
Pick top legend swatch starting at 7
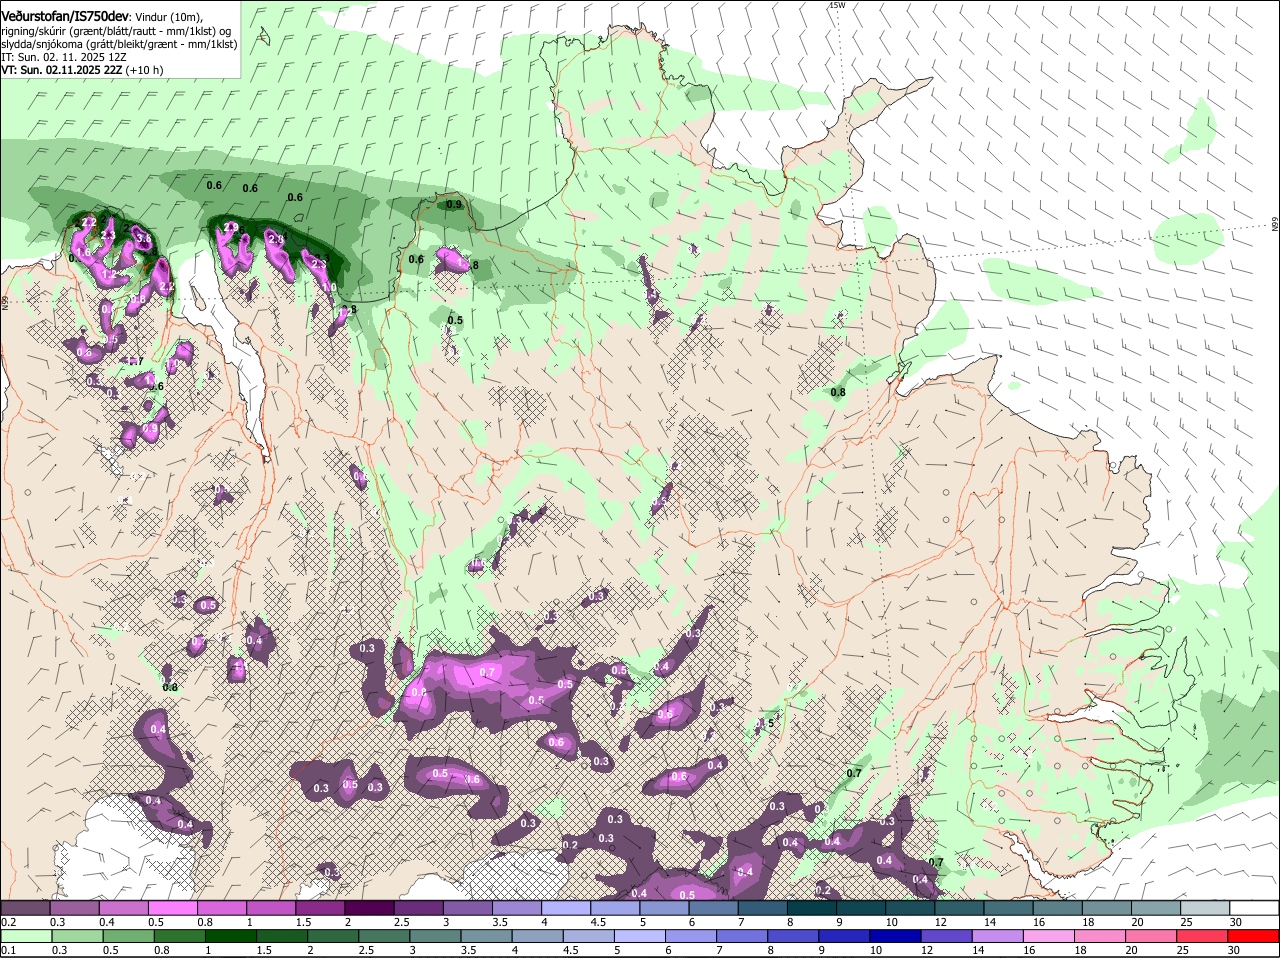coord(763,907)
